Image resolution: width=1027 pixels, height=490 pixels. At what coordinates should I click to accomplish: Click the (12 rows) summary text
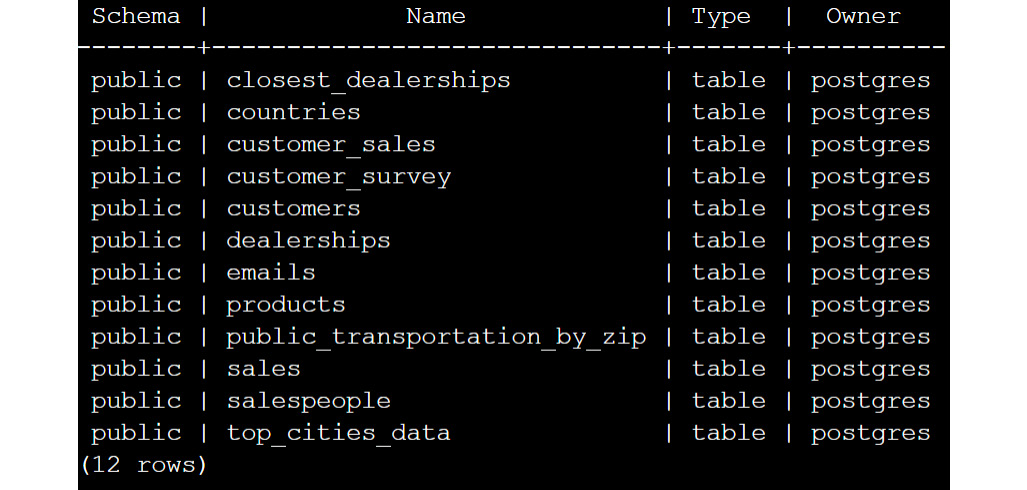(143, 465)
